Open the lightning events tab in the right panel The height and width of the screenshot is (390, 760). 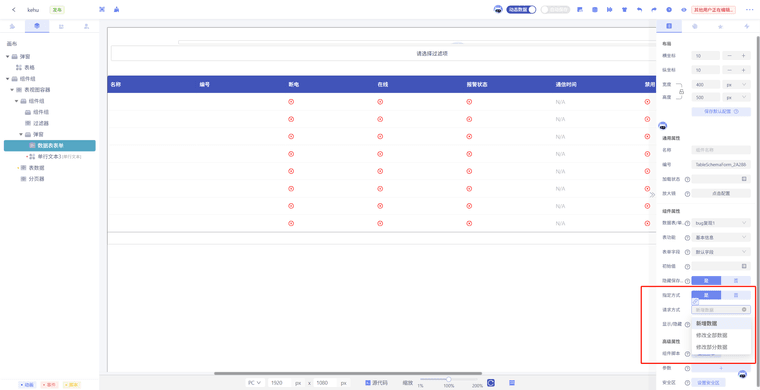click(x=746, y=26)
